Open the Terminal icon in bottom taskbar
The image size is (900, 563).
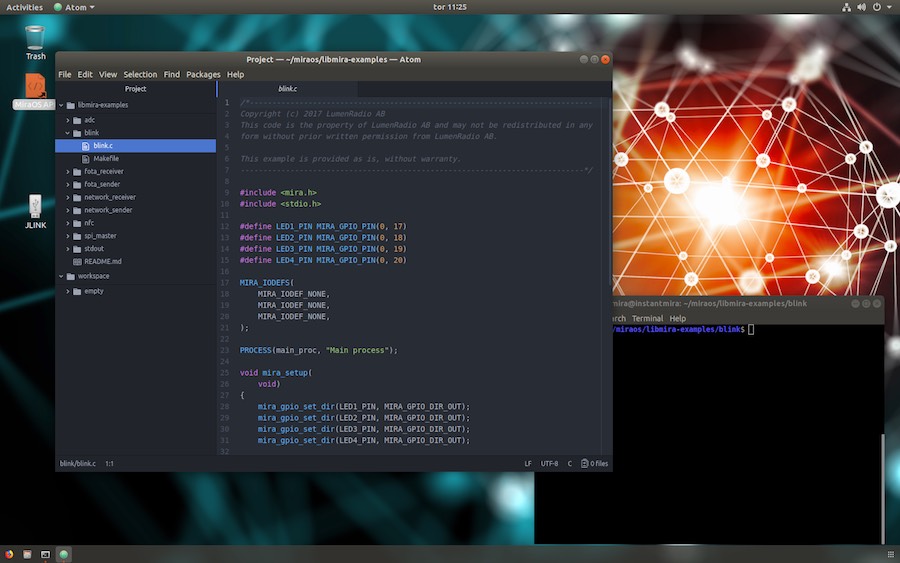pyautogui.click(x=45, y=554)
